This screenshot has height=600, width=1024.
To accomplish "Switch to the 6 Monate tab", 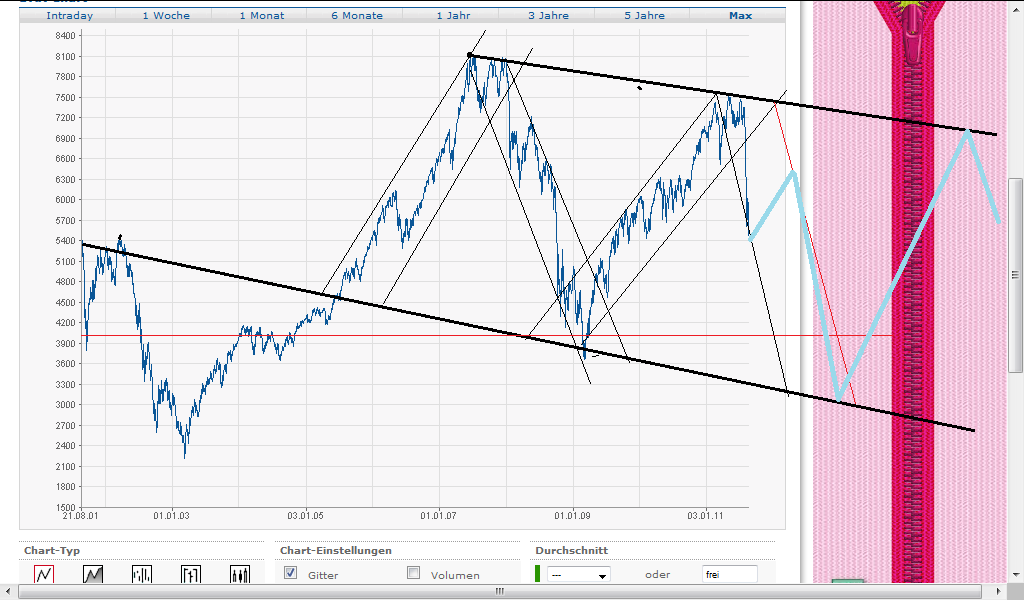I will click(x=357, y=16).
